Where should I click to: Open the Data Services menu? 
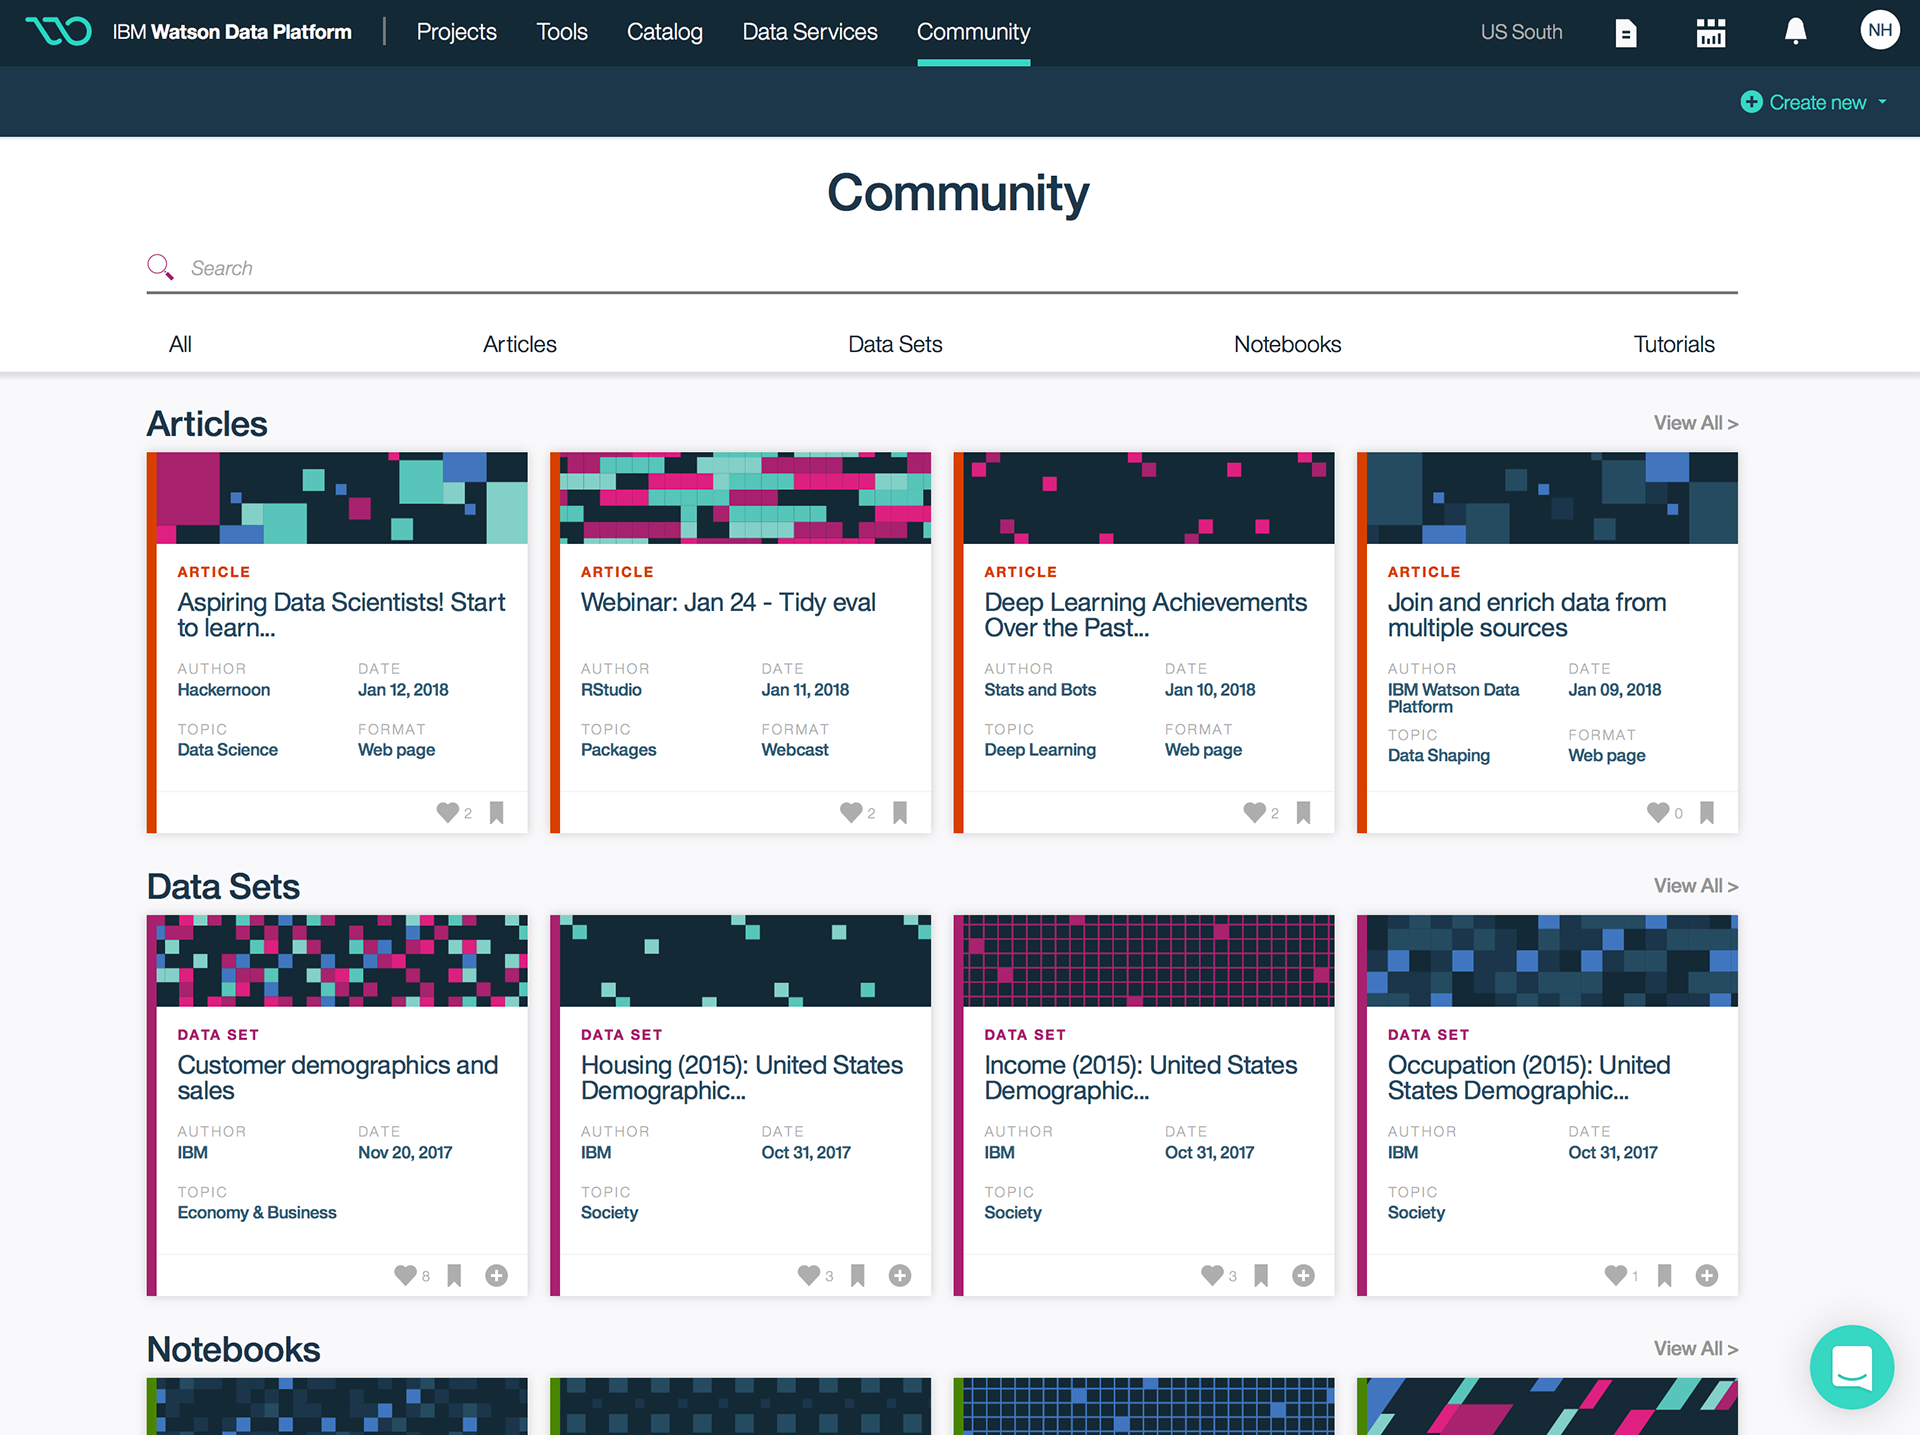tap(810, 32)
